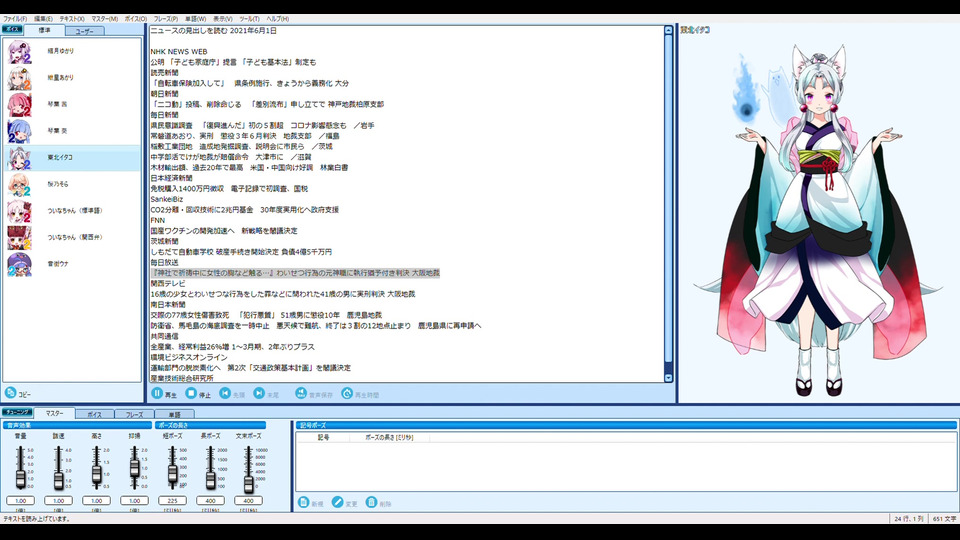Click the 短ポーズ value field showing 225
The image size is (960, 540).
tap(173, 500)
